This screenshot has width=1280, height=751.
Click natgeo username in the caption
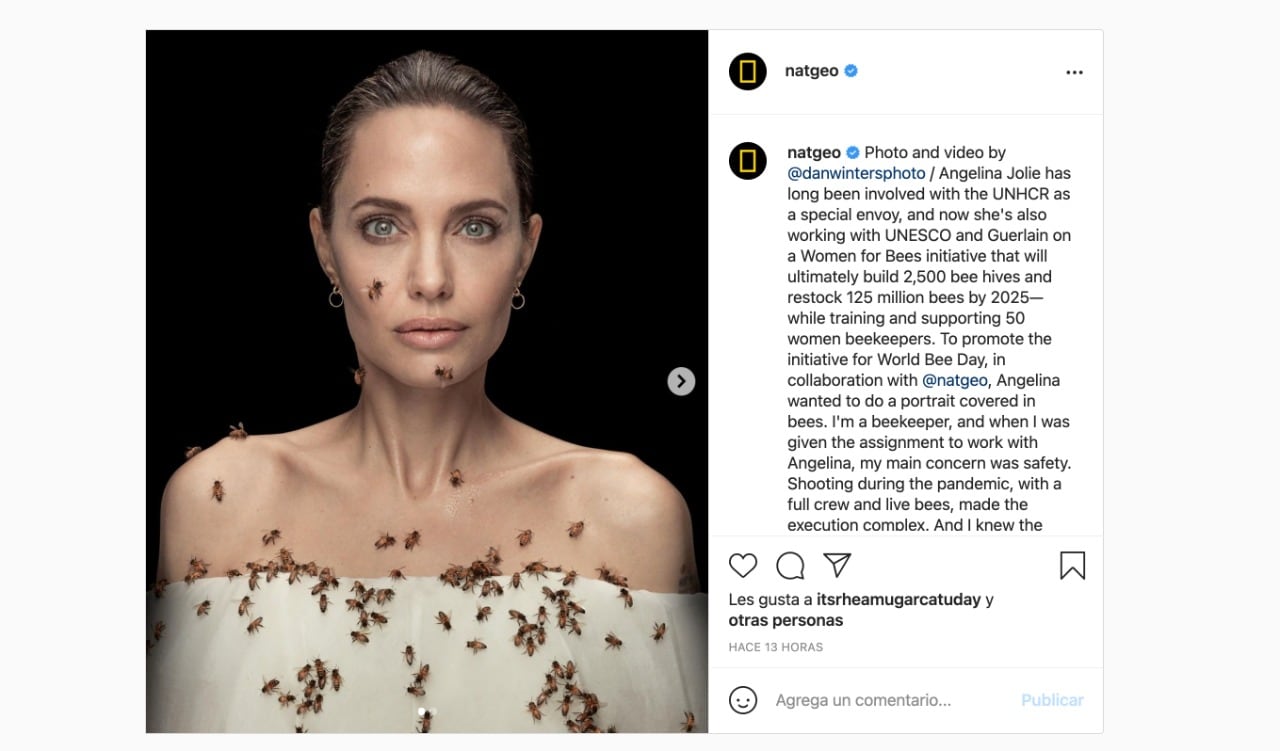814,152
